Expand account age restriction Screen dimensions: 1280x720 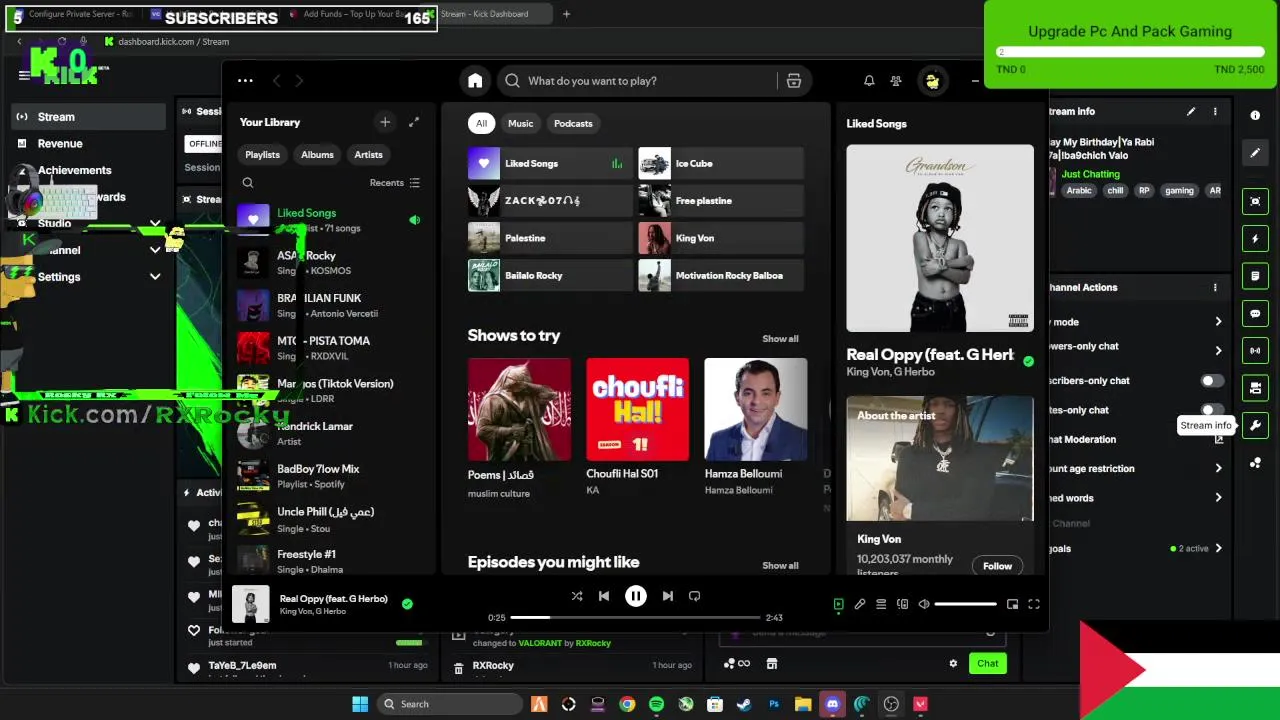1218,469
